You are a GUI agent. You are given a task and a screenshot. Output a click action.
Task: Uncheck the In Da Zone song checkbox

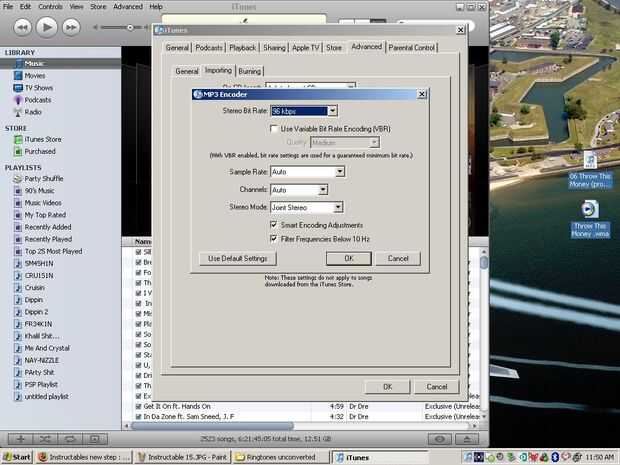(x=138, y=416)
